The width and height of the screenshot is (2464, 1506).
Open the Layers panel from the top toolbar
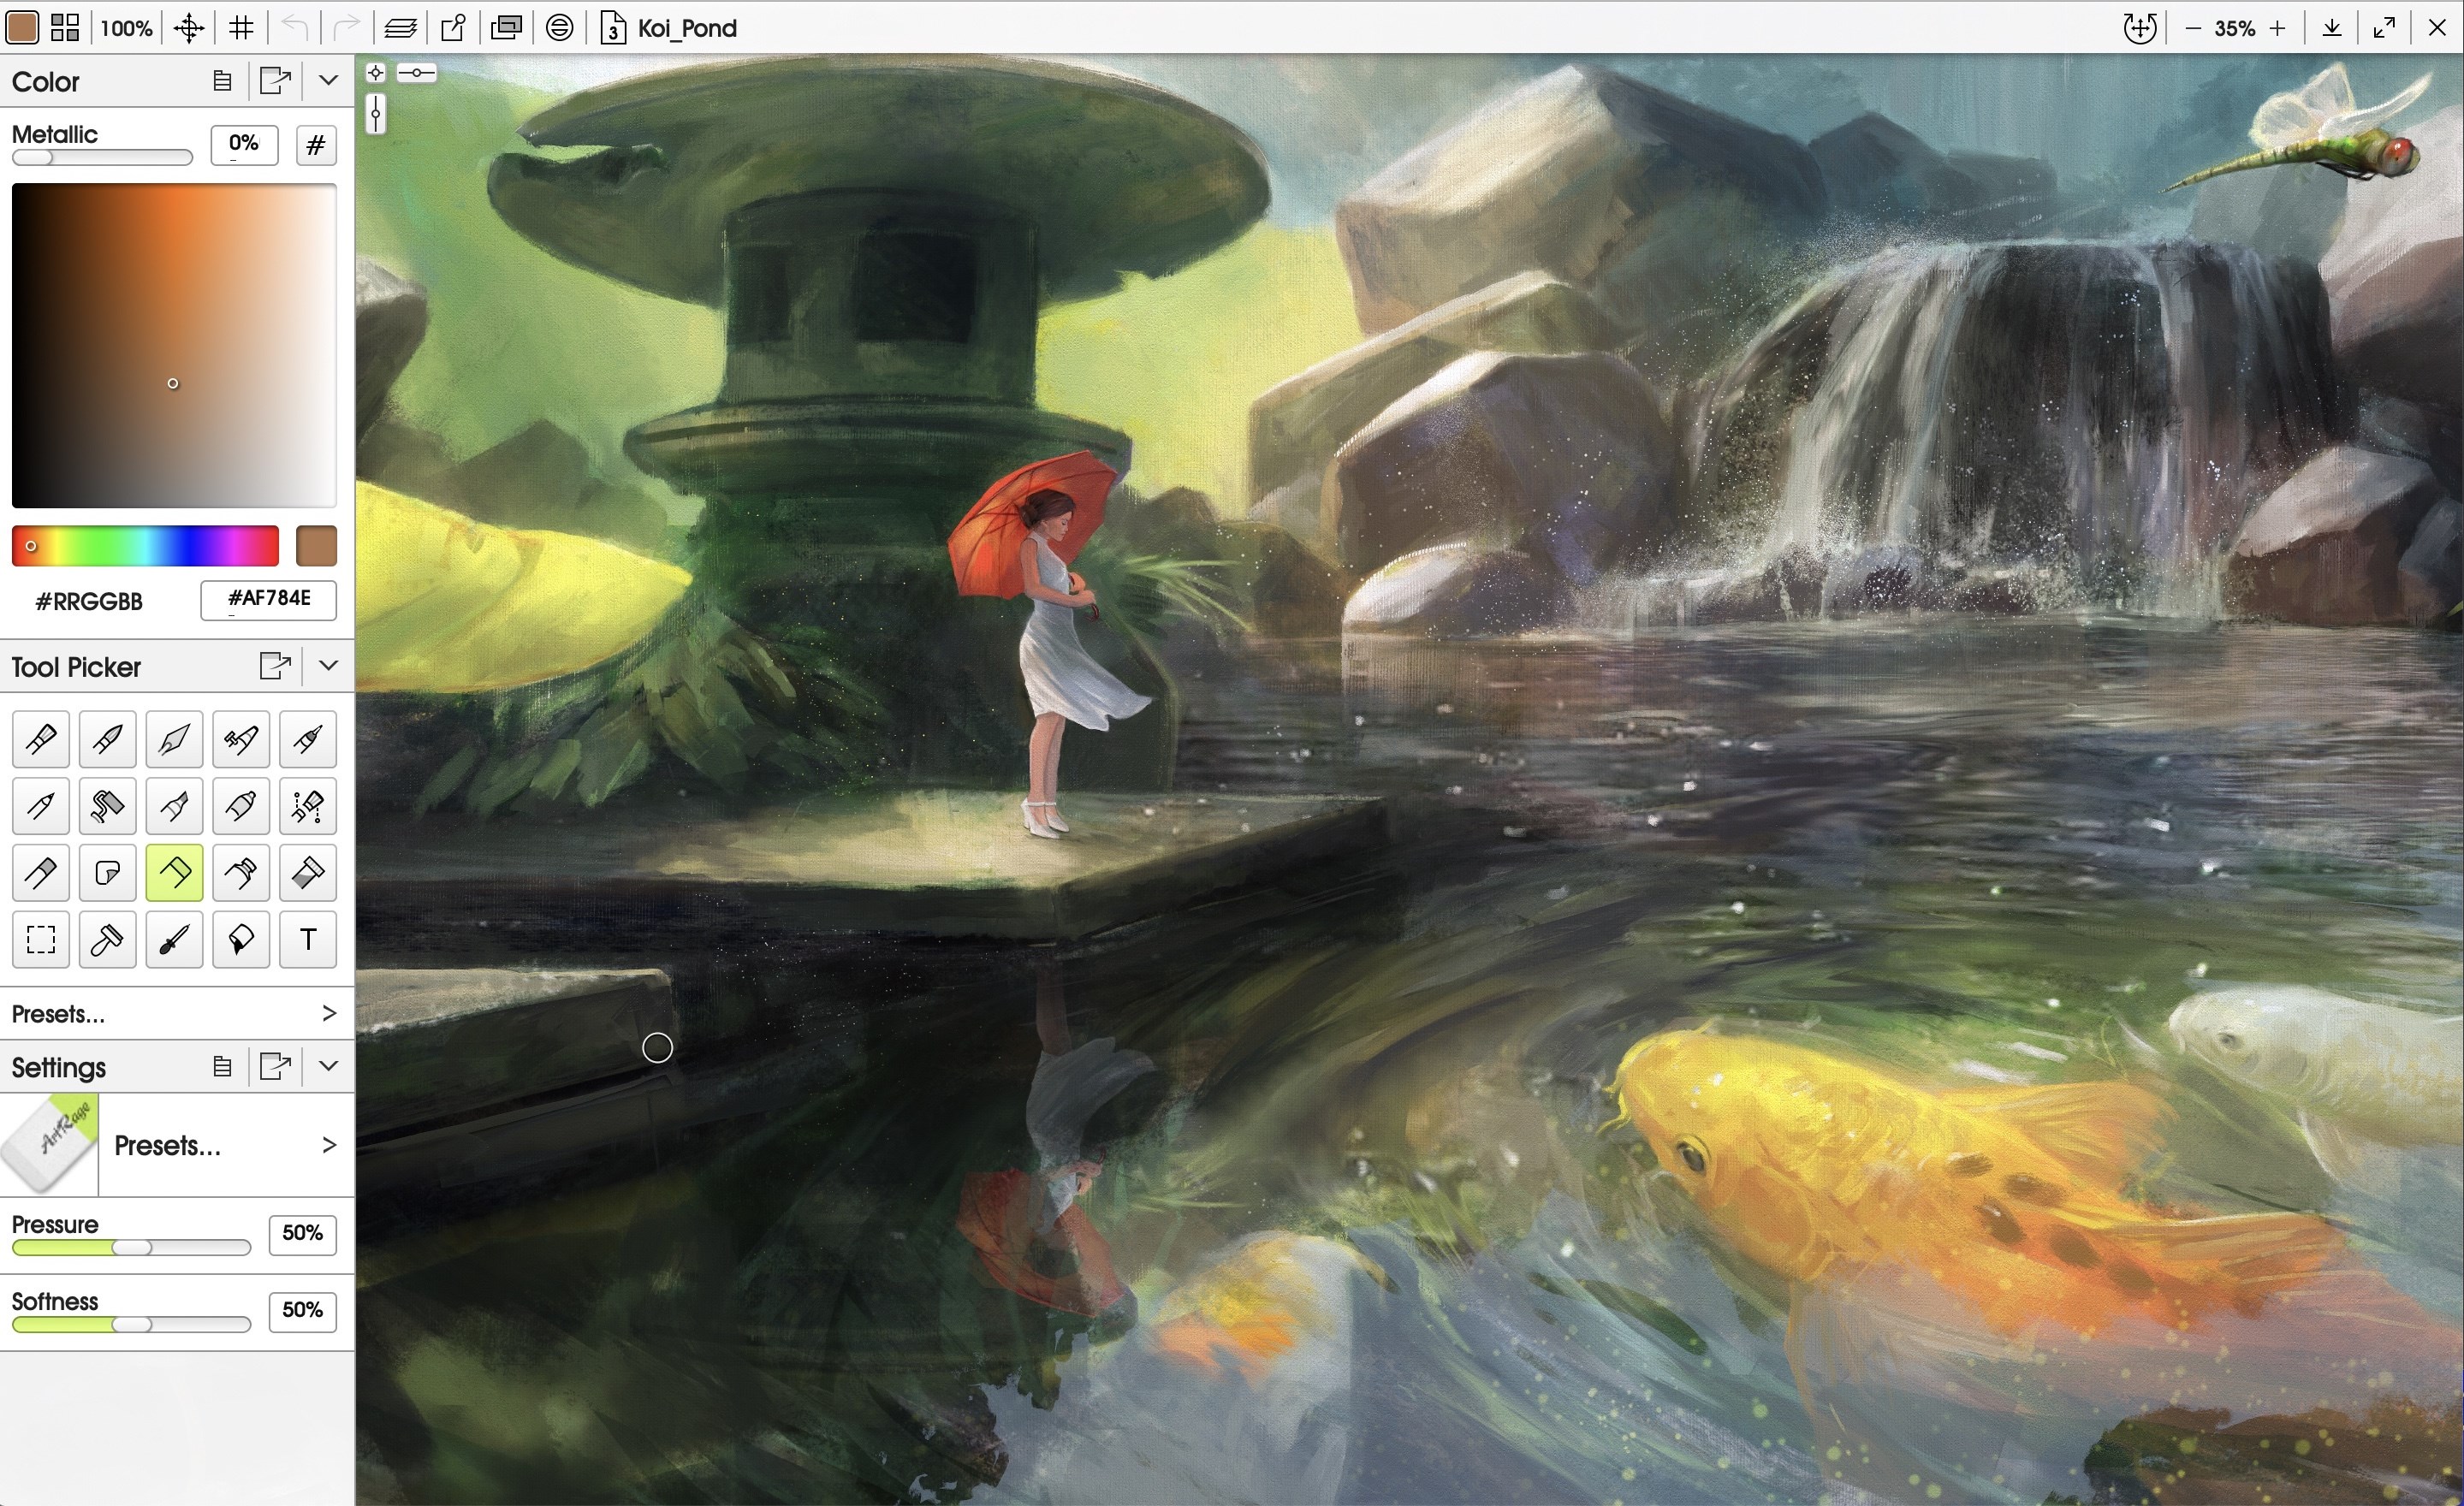(x=401, y=27)
